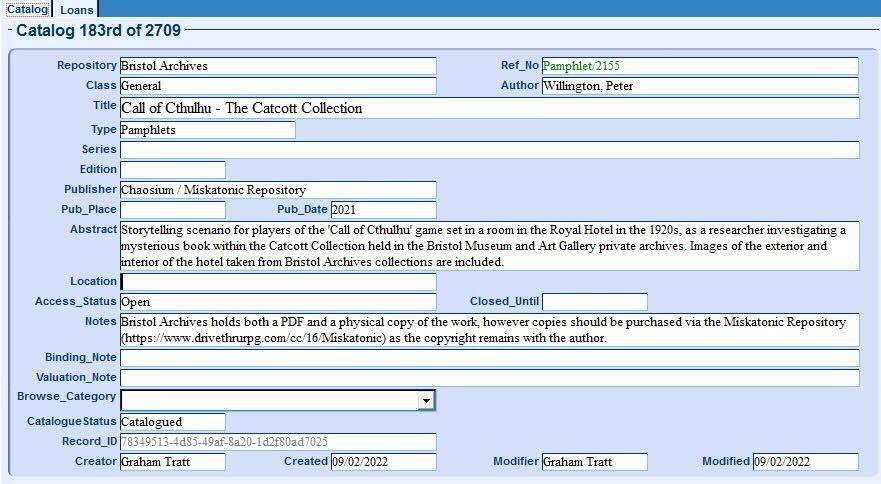Click the Title field Call of Cthulhu
The height and width of the screenshot is (484, 881).
click(489, 108)
